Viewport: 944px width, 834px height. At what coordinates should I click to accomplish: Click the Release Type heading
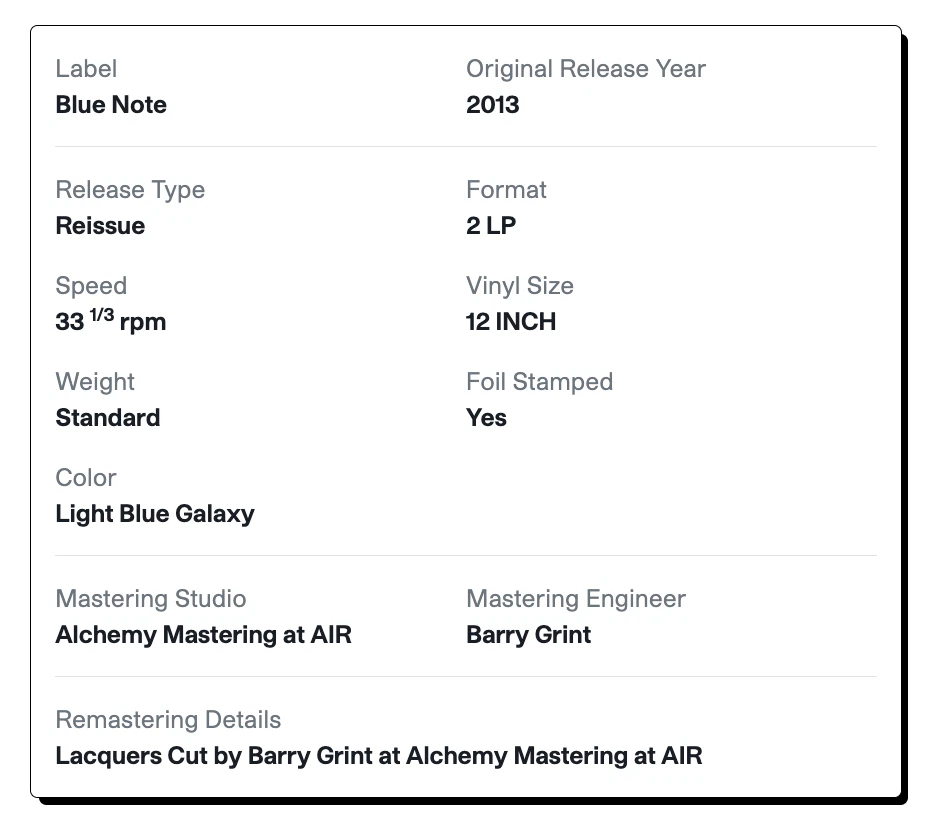pos(130,190)
